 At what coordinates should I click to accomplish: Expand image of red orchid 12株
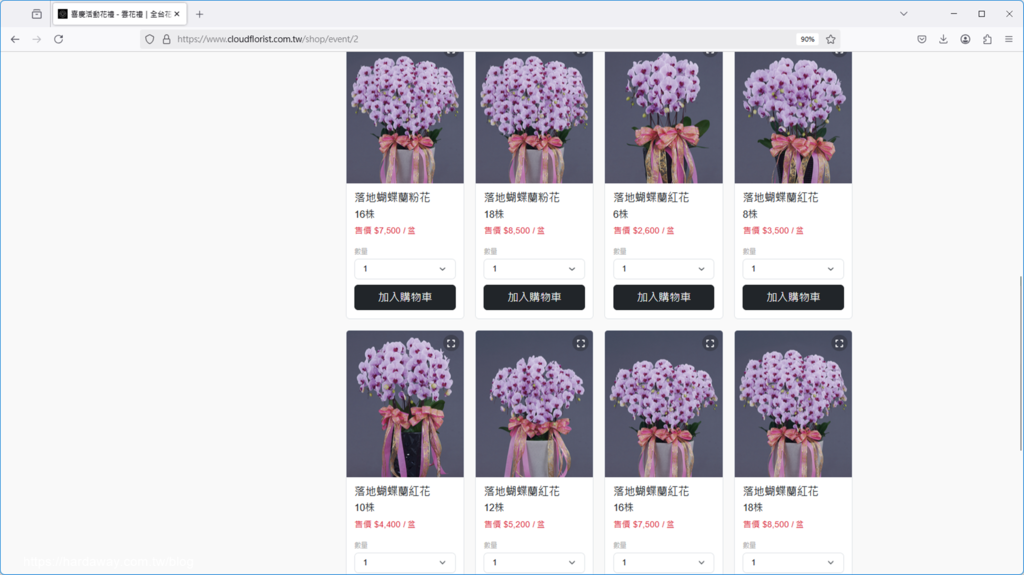581,343
